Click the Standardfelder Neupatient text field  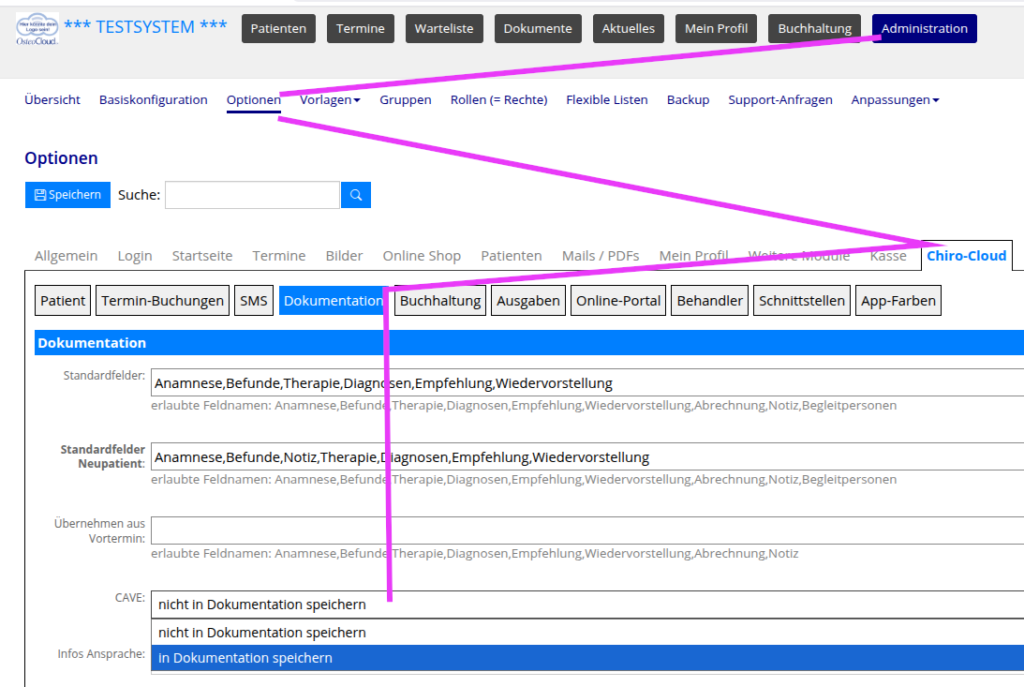point(587,457)
